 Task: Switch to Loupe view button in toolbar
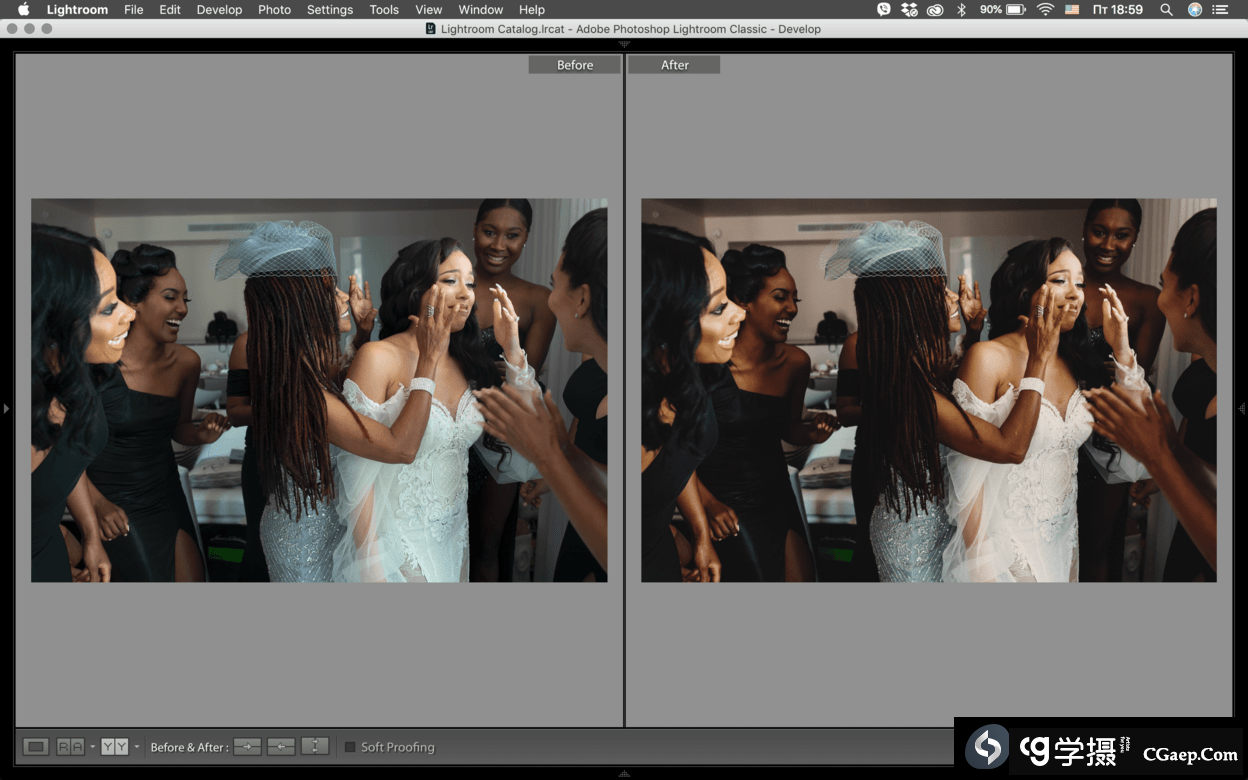pyautogui.click(x=36, y=747)
